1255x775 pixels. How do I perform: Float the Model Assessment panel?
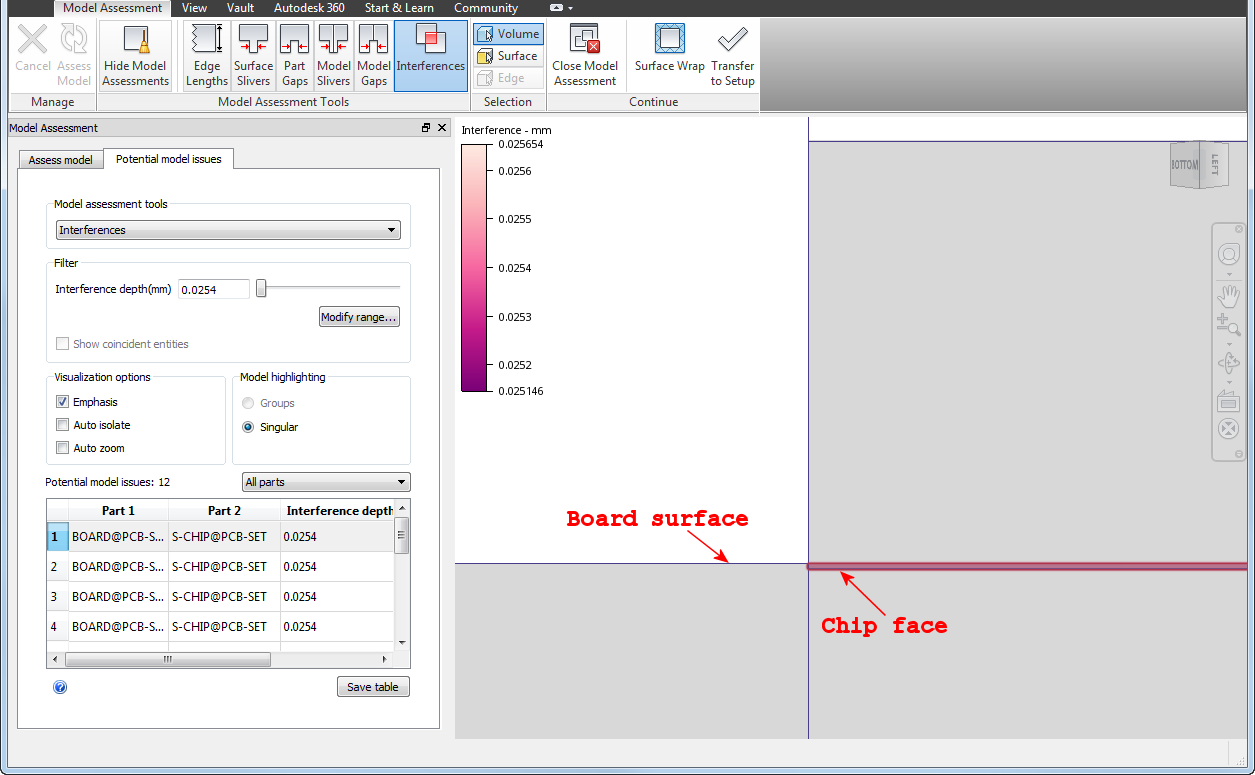[x=426, y=128]
